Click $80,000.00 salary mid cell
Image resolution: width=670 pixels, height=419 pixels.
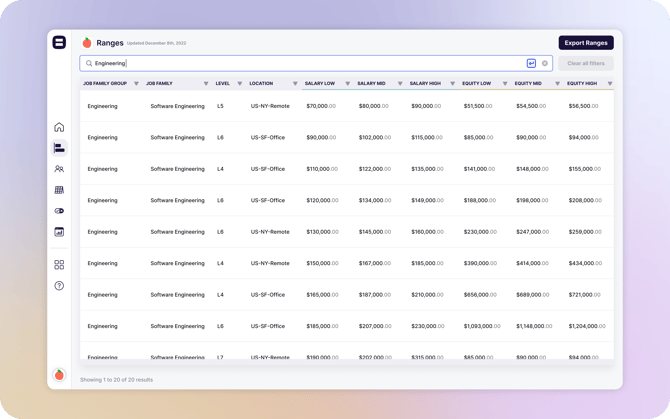tap(373, 106)
